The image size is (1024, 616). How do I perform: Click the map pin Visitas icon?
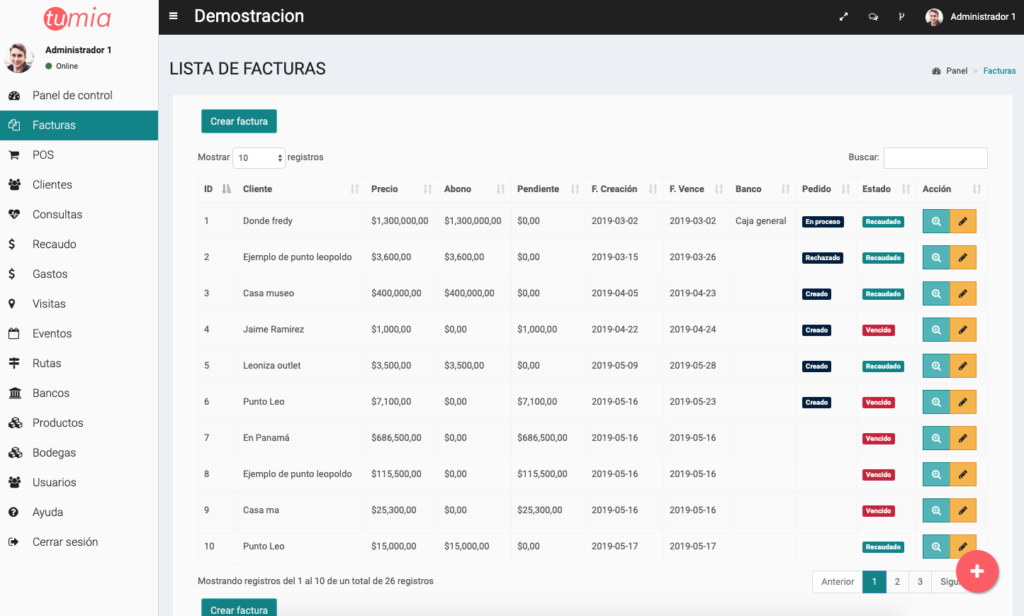[x=12, y=304]
